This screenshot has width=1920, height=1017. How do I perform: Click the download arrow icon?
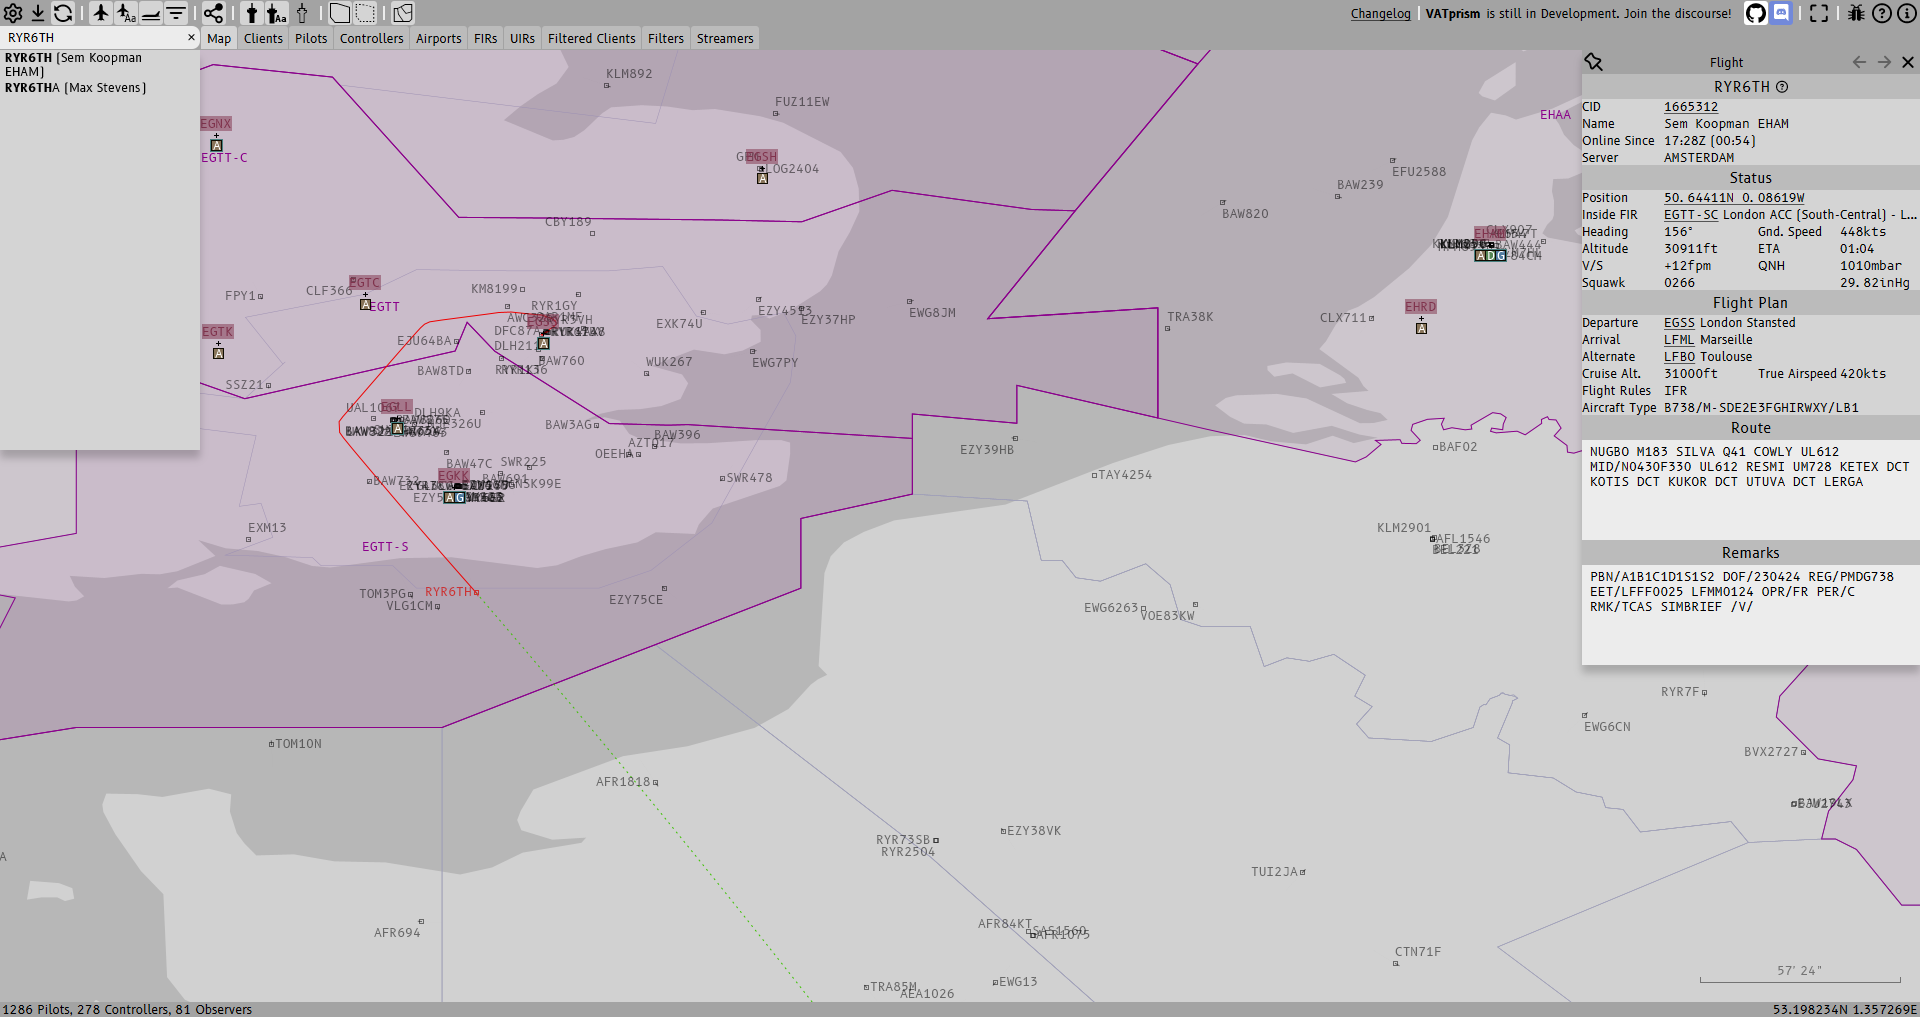tap(38, 13)
